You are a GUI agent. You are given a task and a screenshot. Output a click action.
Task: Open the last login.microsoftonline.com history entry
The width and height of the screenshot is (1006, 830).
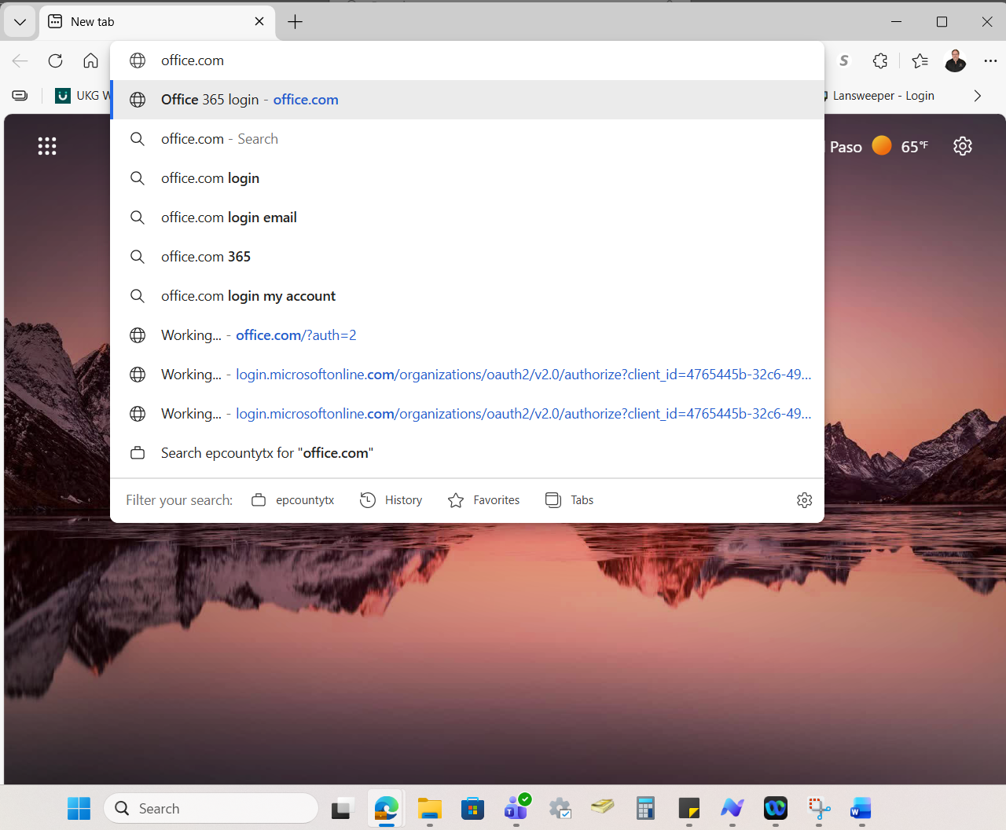click(467, 413)
